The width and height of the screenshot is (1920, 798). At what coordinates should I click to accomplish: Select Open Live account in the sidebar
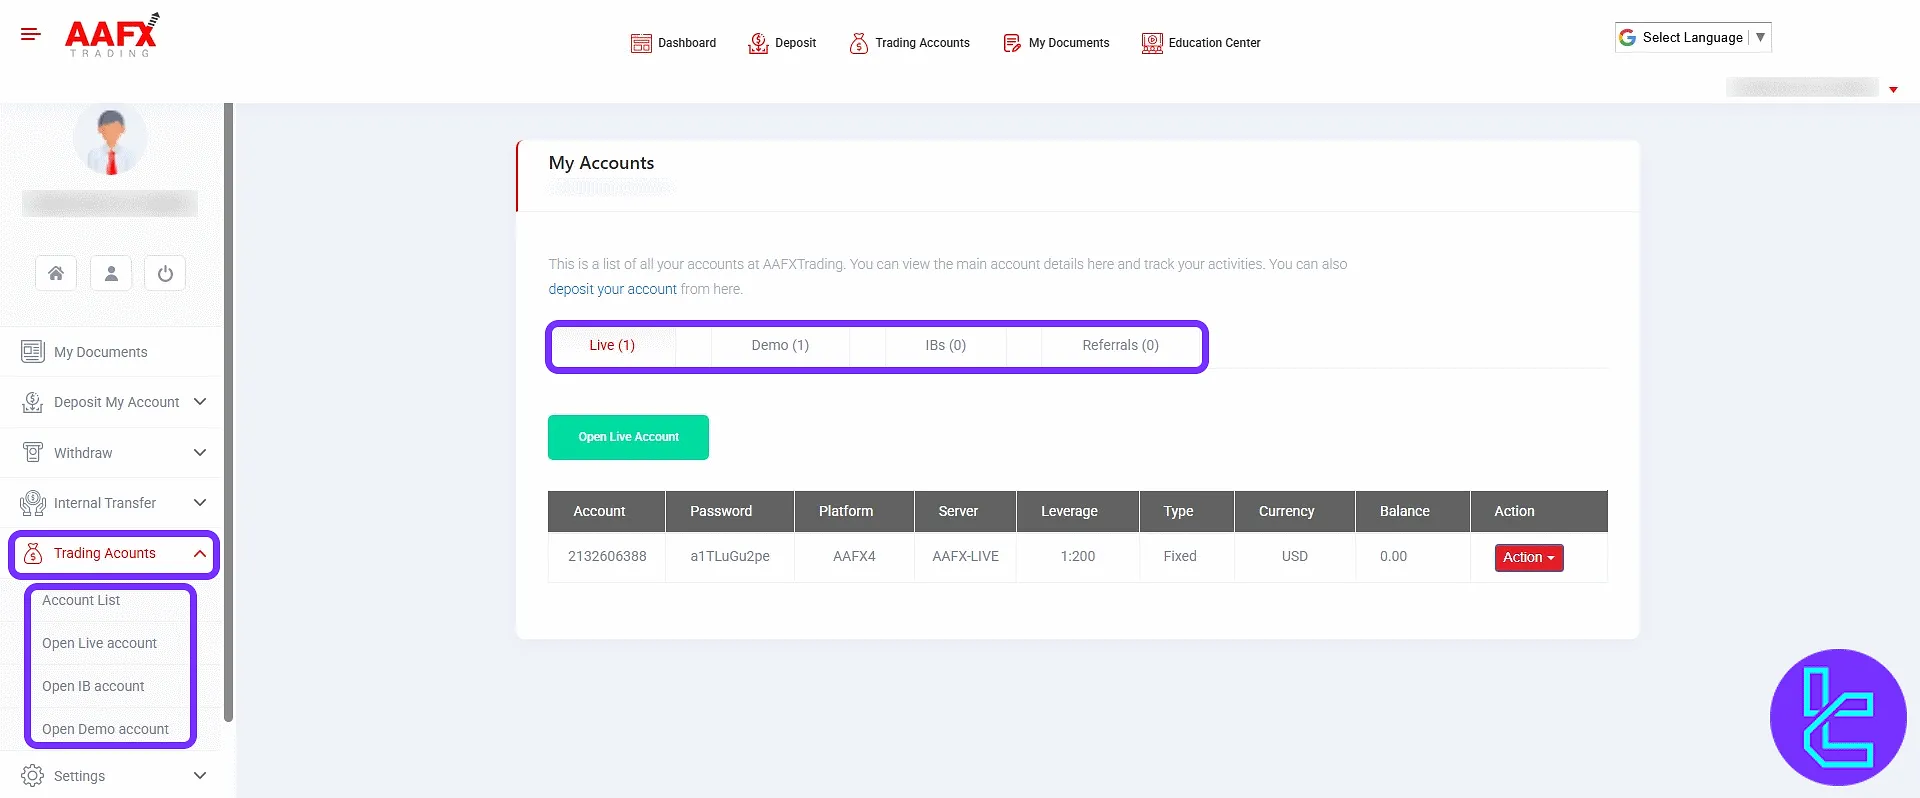point(99,643)
